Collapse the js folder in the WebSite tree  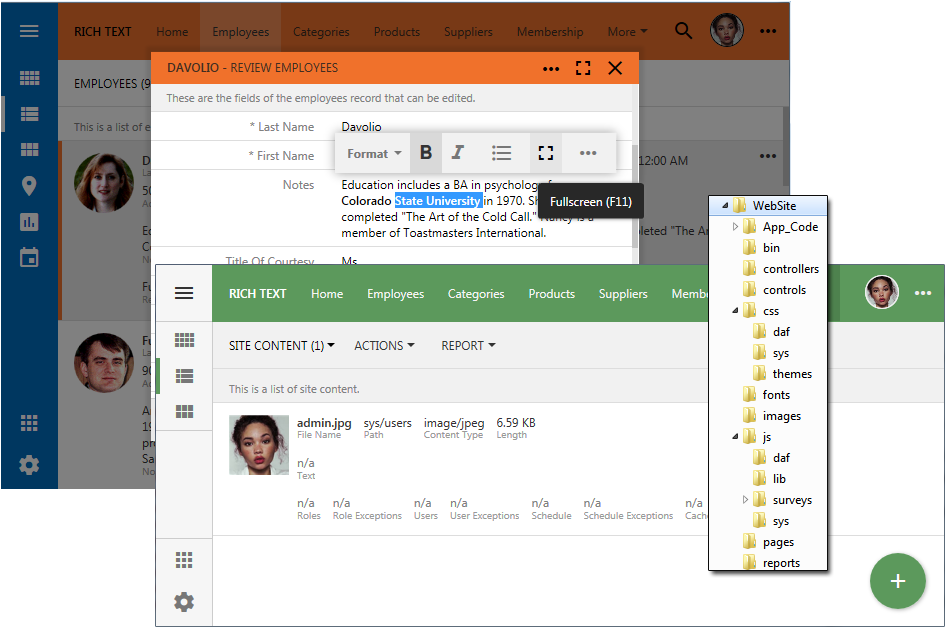click(x=735, y=436)
